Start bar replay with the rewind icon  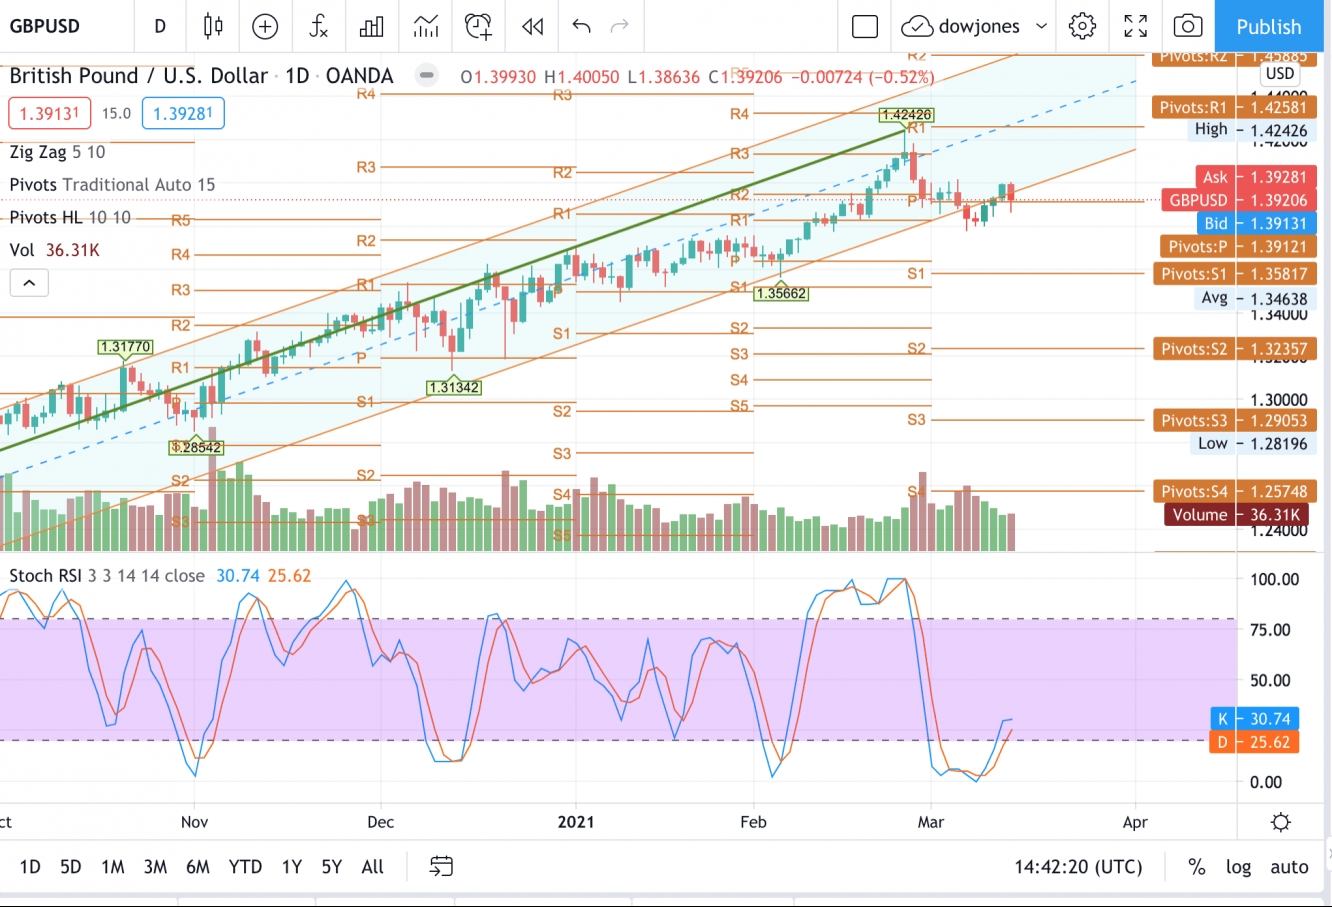533,26
